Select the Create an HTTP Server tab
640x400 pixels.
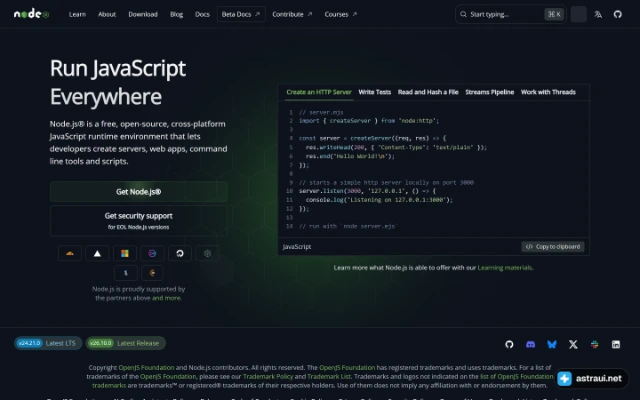tap(319, 92)
